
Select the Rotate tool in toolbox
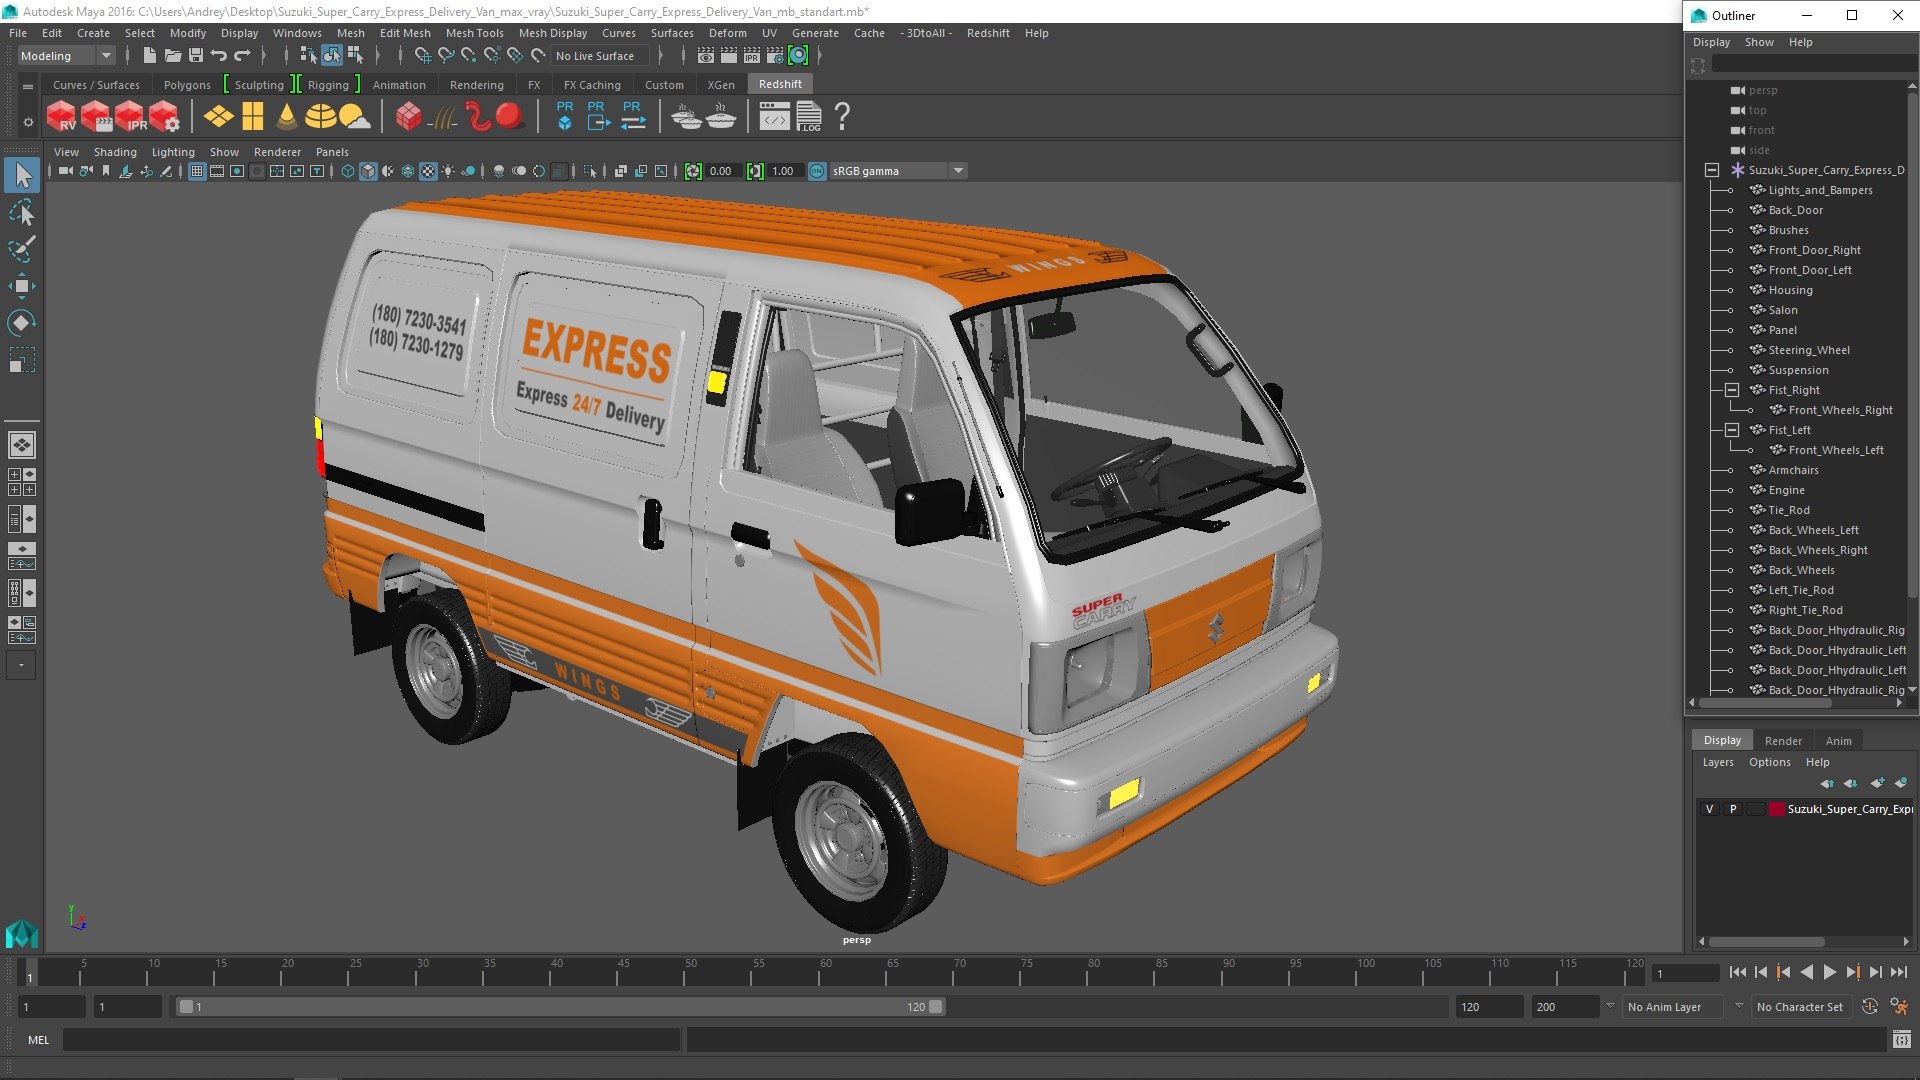pyautogui.click(x=22, y=323)
